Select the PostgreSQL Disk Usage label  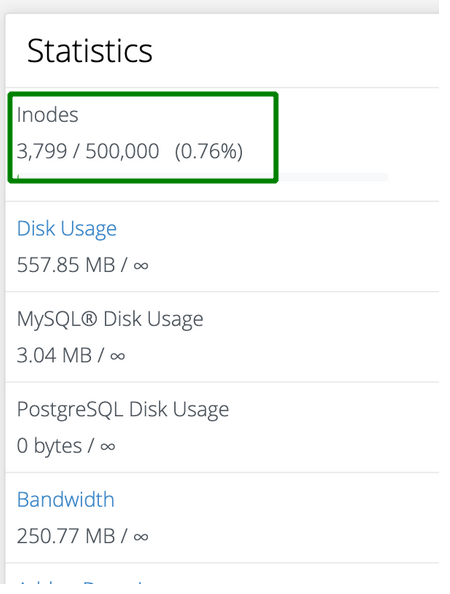point(123,410)
